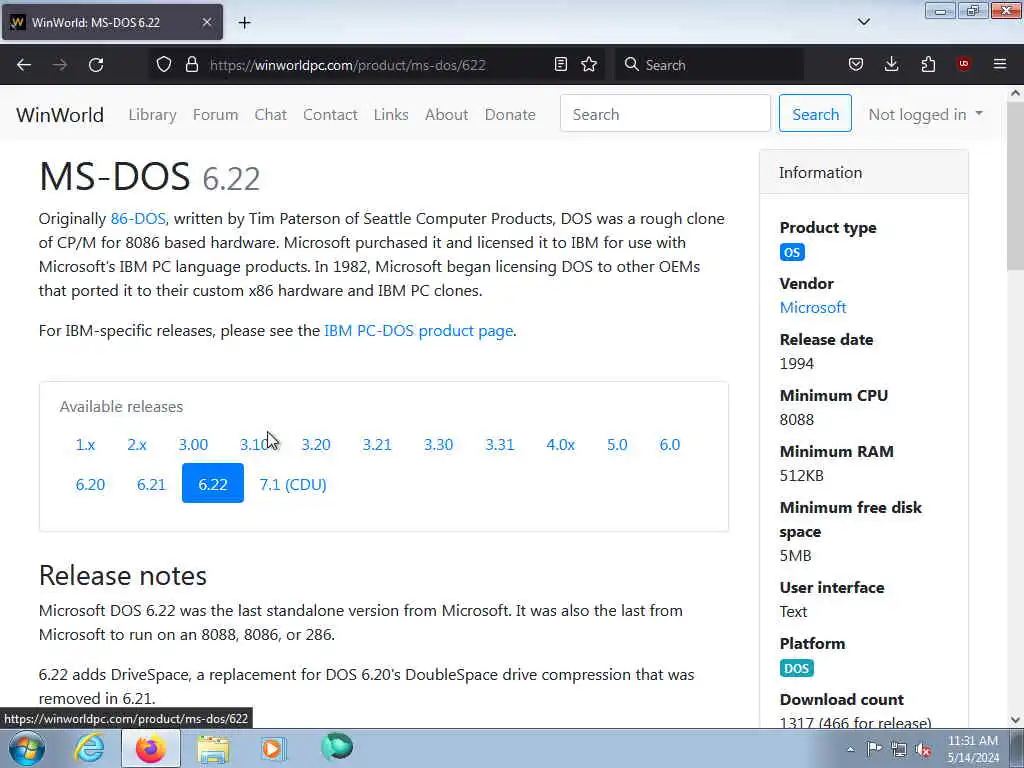Select release 3.31
The height and width of the screenshot is (768, 1024).
pos(500,444)
